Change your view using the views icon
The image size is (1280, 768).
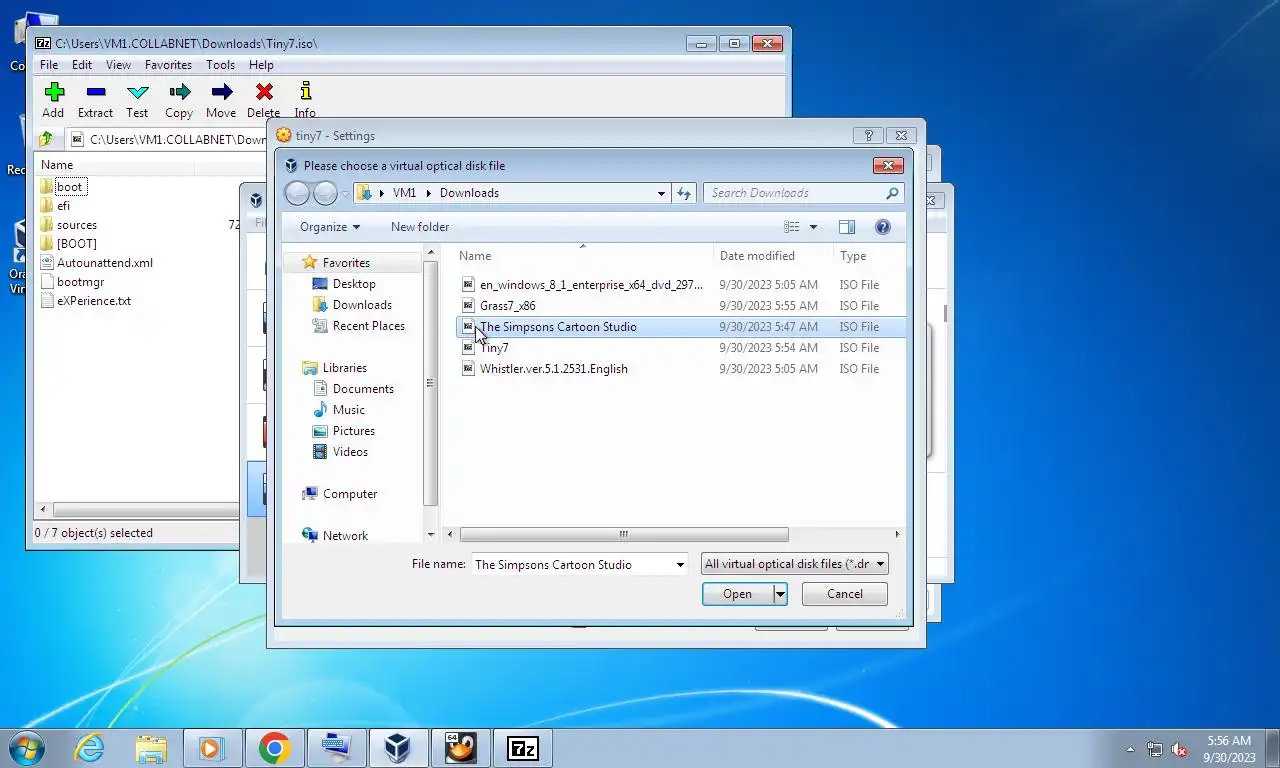point(792,227)
